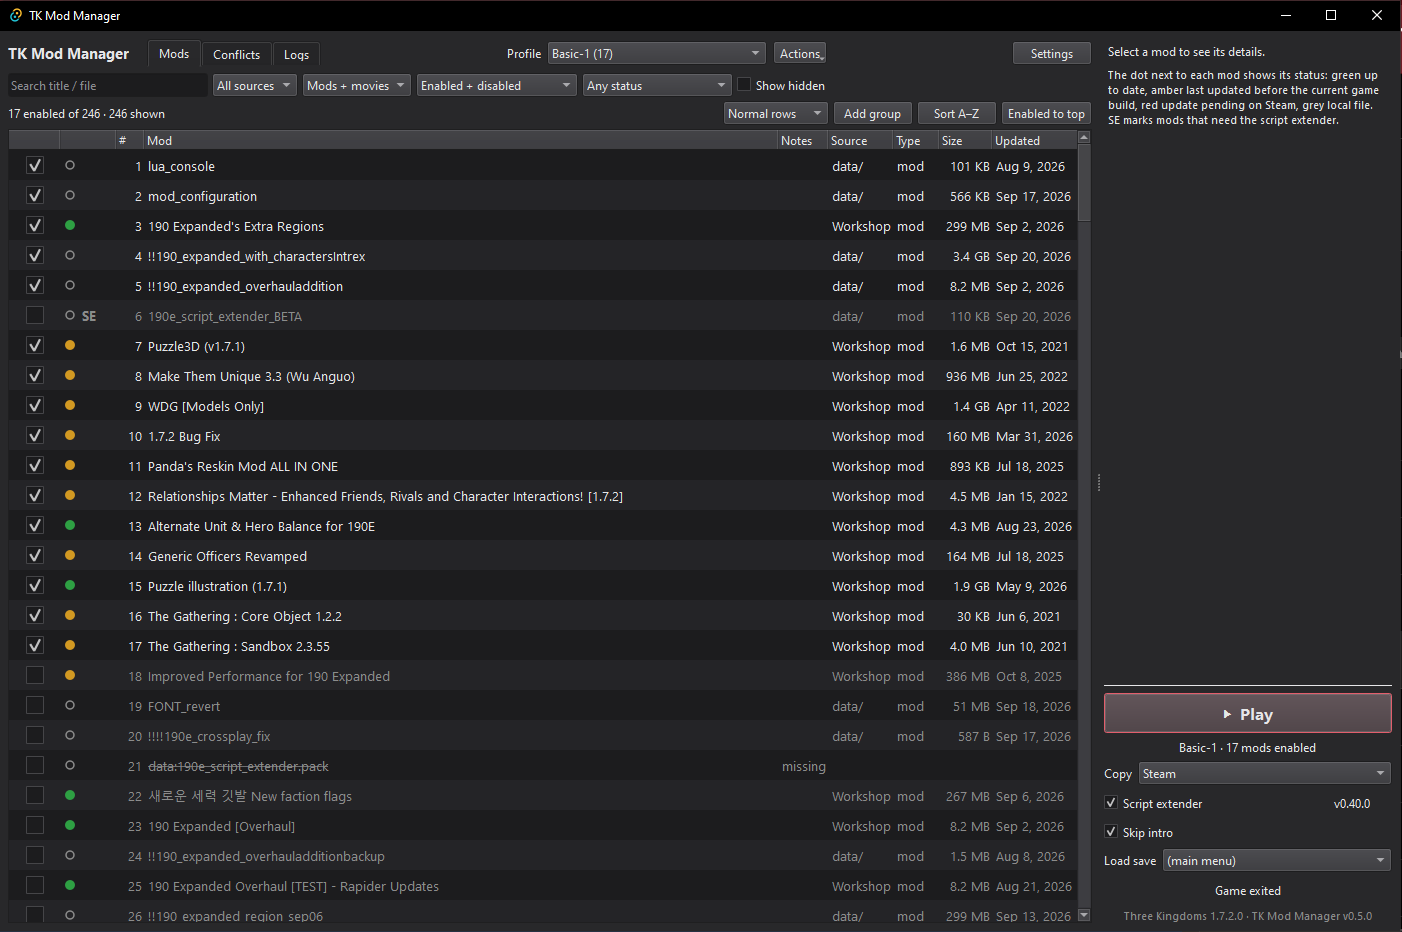Image resolution: width=1402 pixels, height=932 pixels.
Task: Click the Enabled to top button
Action: tap(1046, 113)
